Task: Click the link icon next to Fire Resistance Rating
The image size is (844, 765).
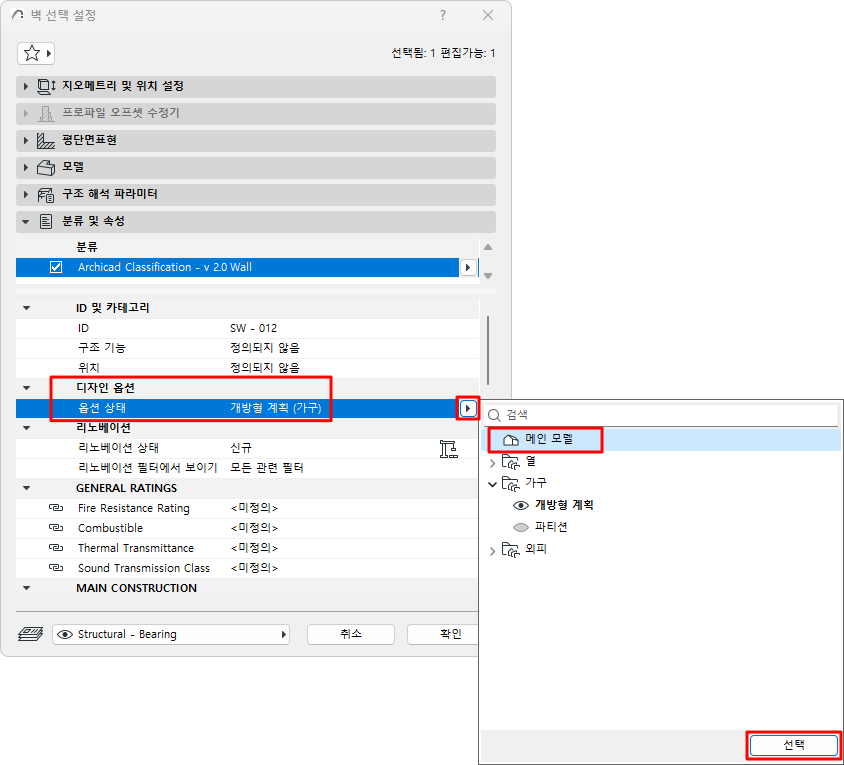Action: 56,508
